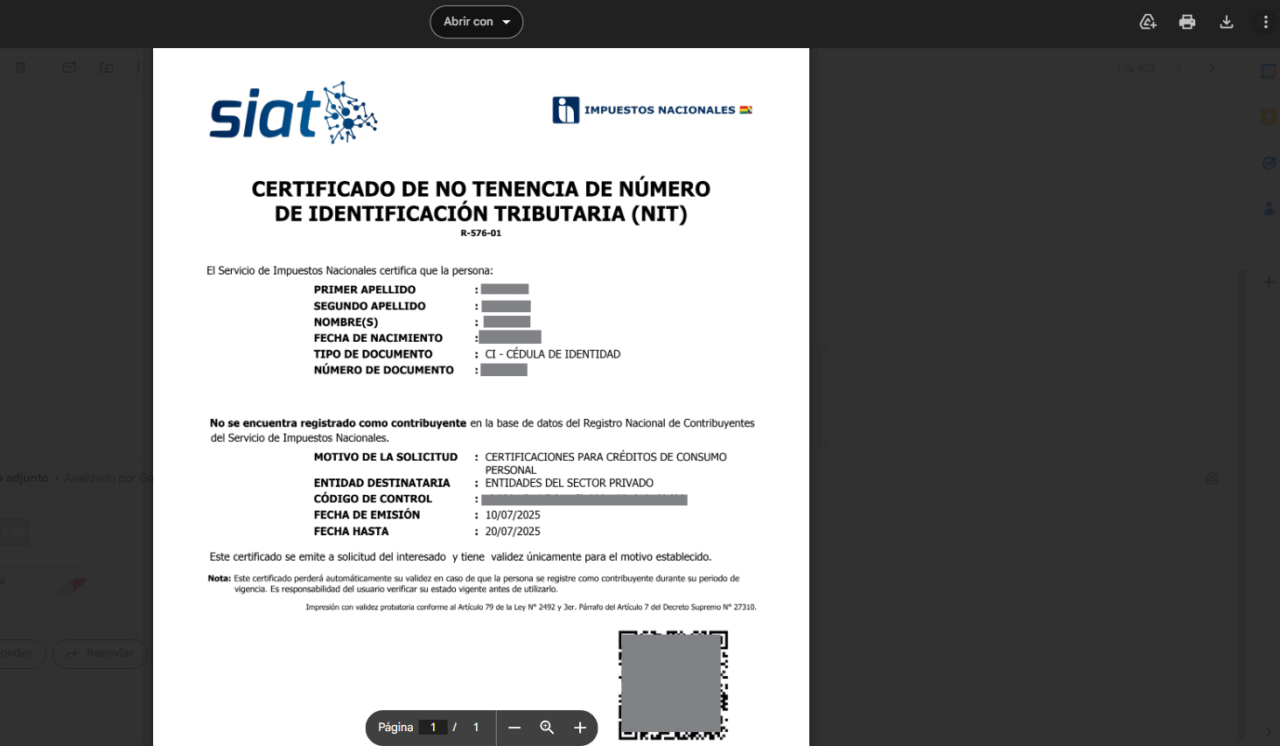This screenshot has width=1280, height=746.
Task: Open the Abrir con dropdown
Action: coord(476,21)
